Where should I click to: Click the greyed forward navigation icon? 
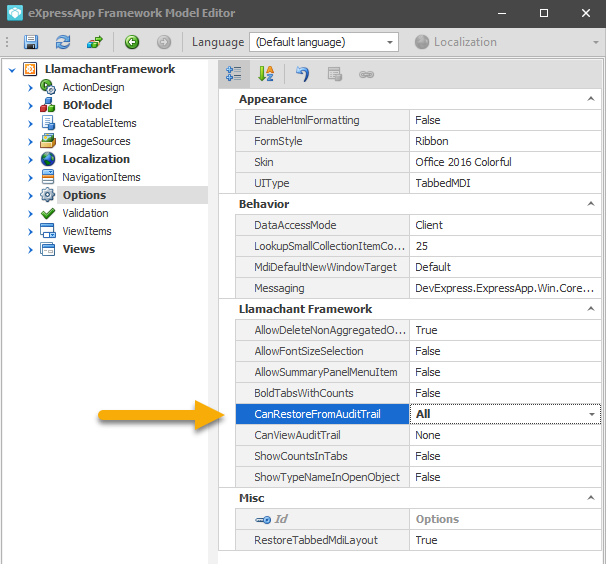[x=164, y=42]
